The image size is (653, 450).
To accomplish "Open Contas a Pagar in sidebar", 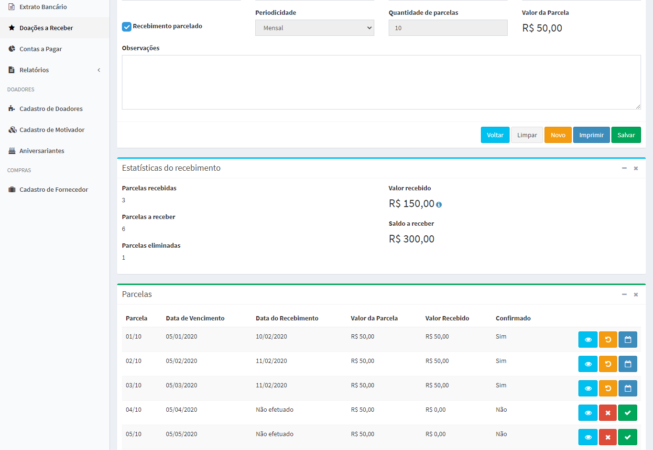I will [x=40, y=48].
